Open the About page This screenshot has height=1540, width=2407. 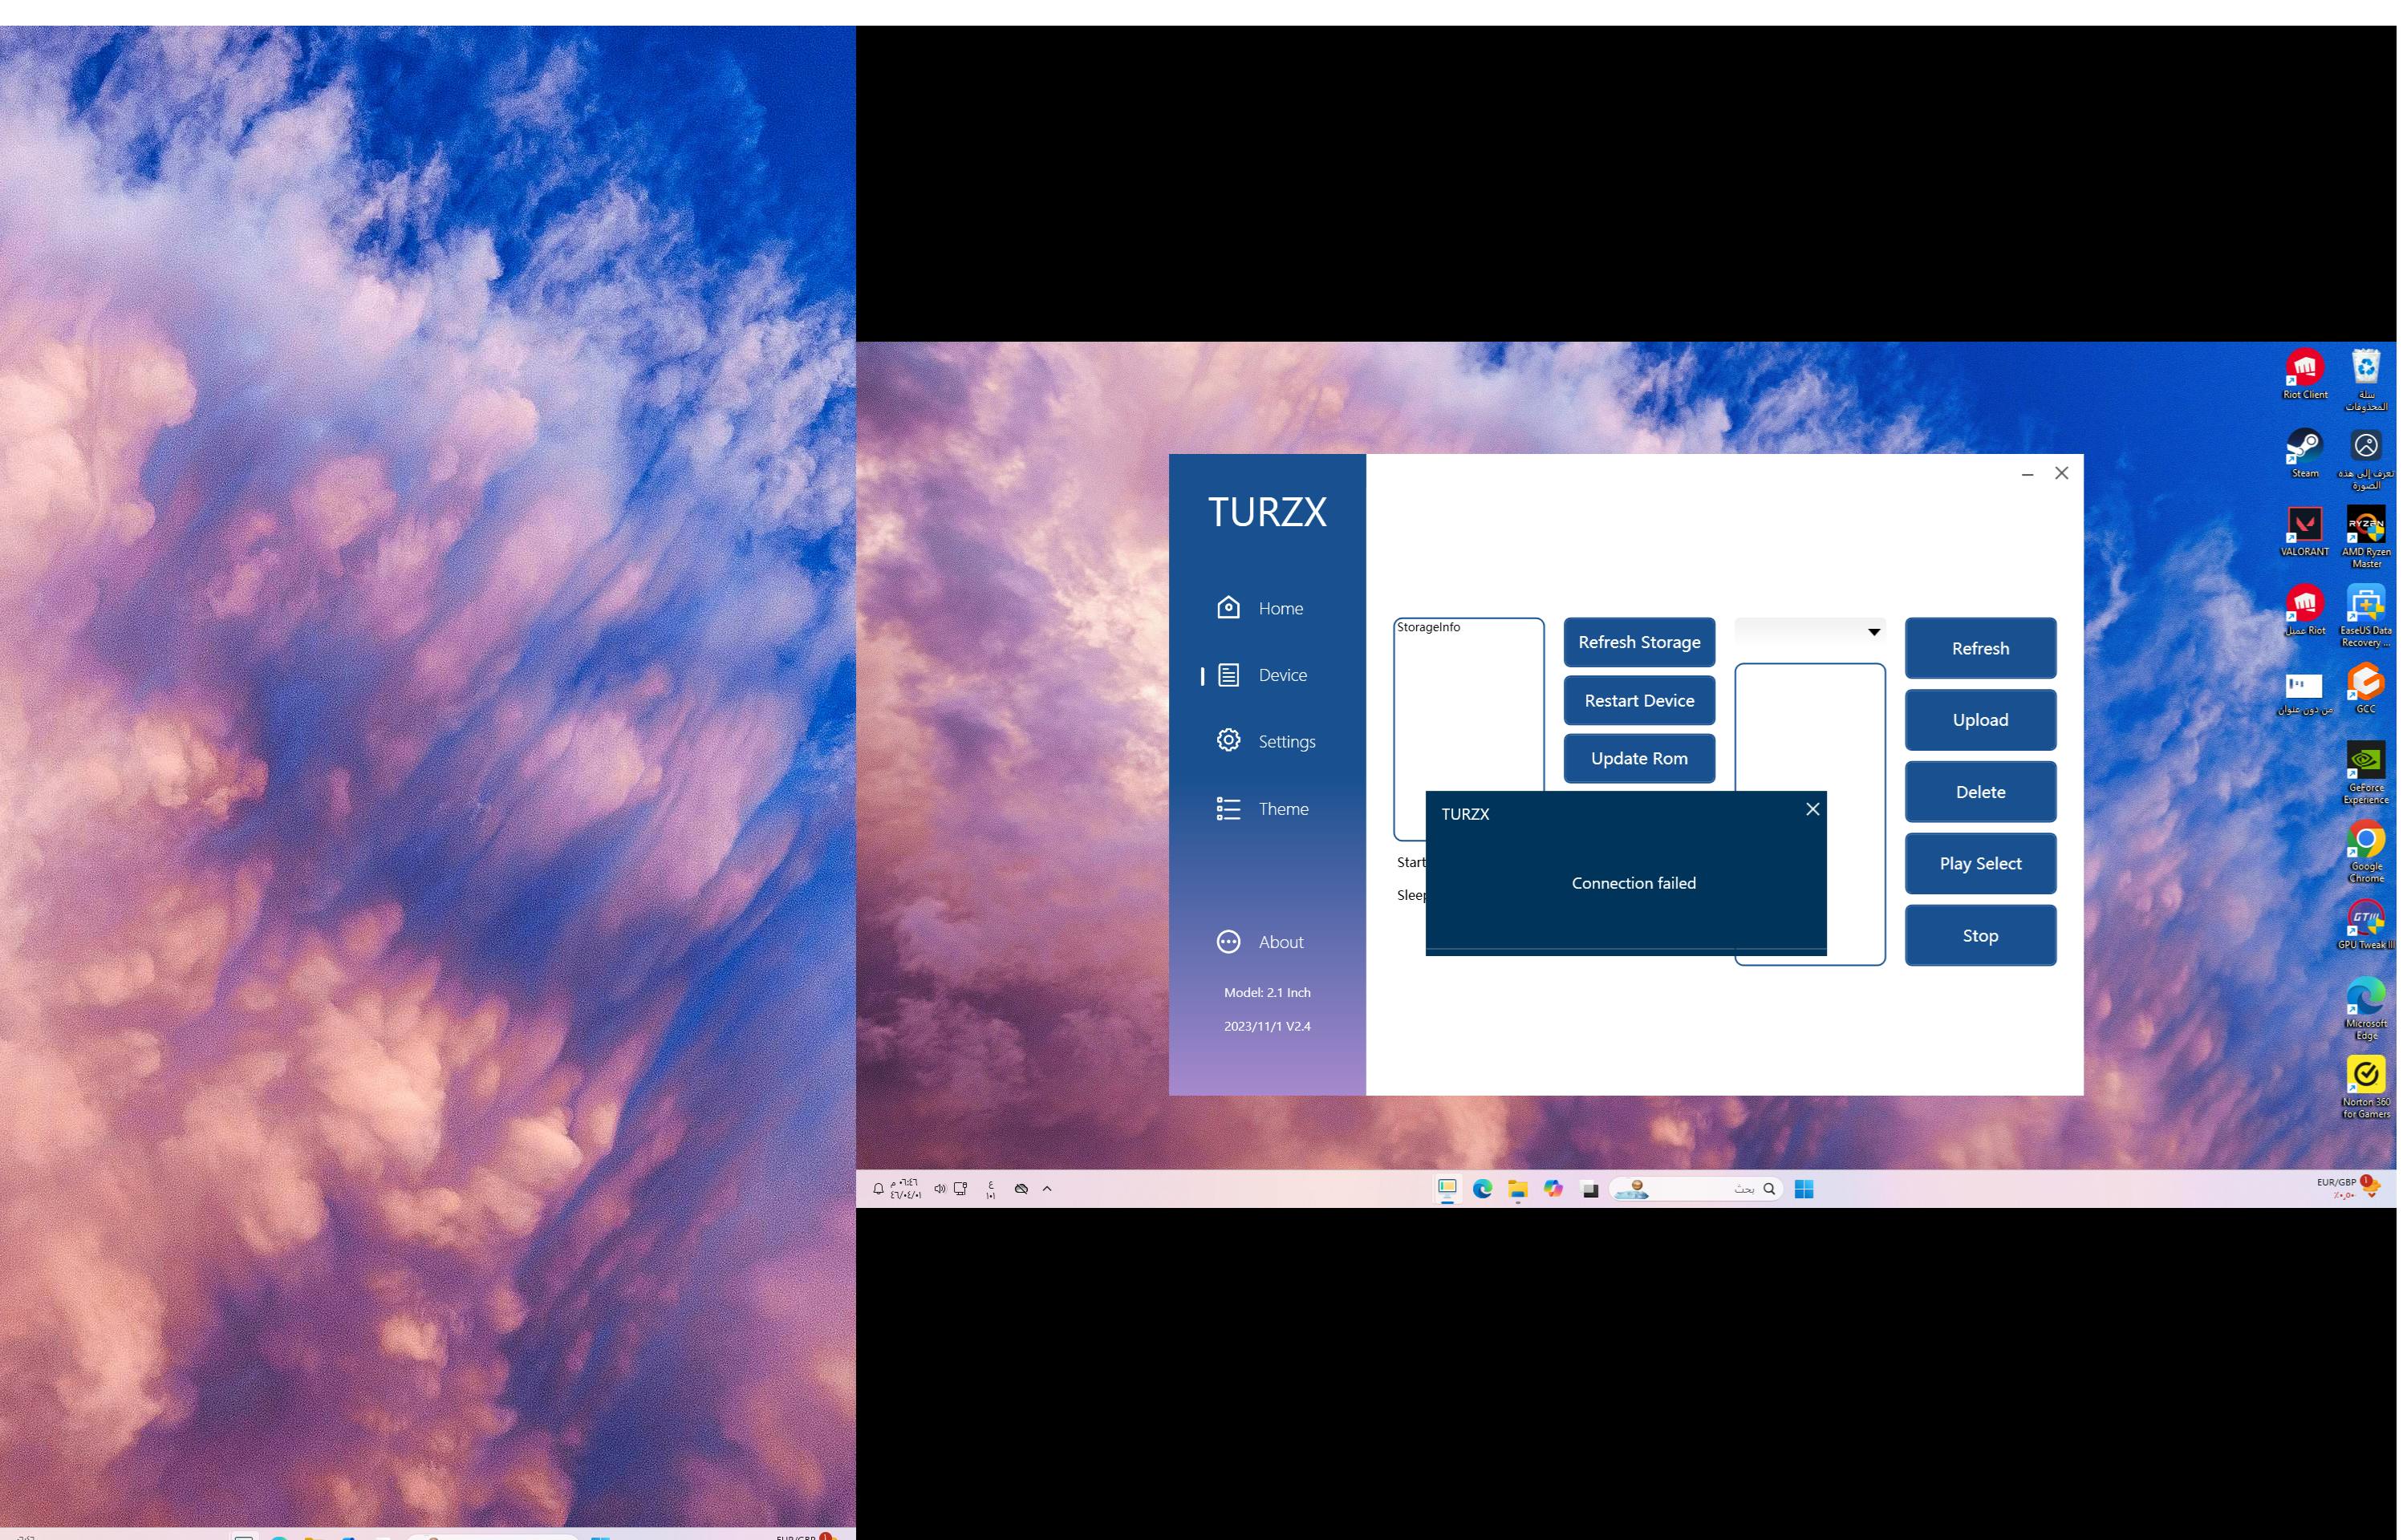1260,942
